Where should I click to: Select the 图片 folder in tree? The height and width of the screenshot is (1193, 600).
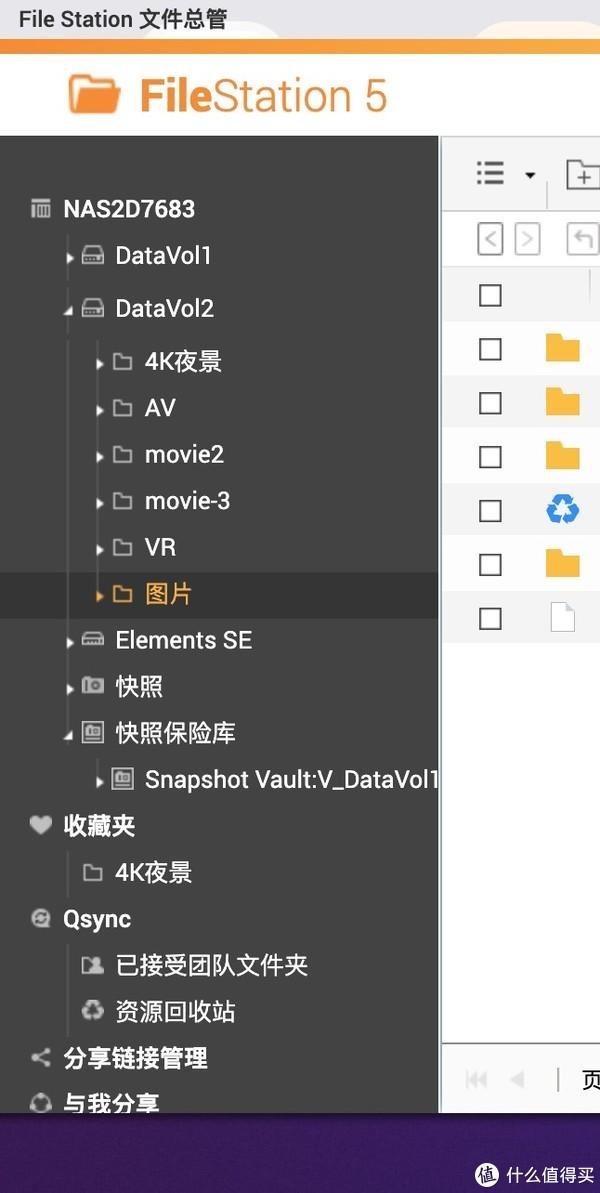click(168, 594)
